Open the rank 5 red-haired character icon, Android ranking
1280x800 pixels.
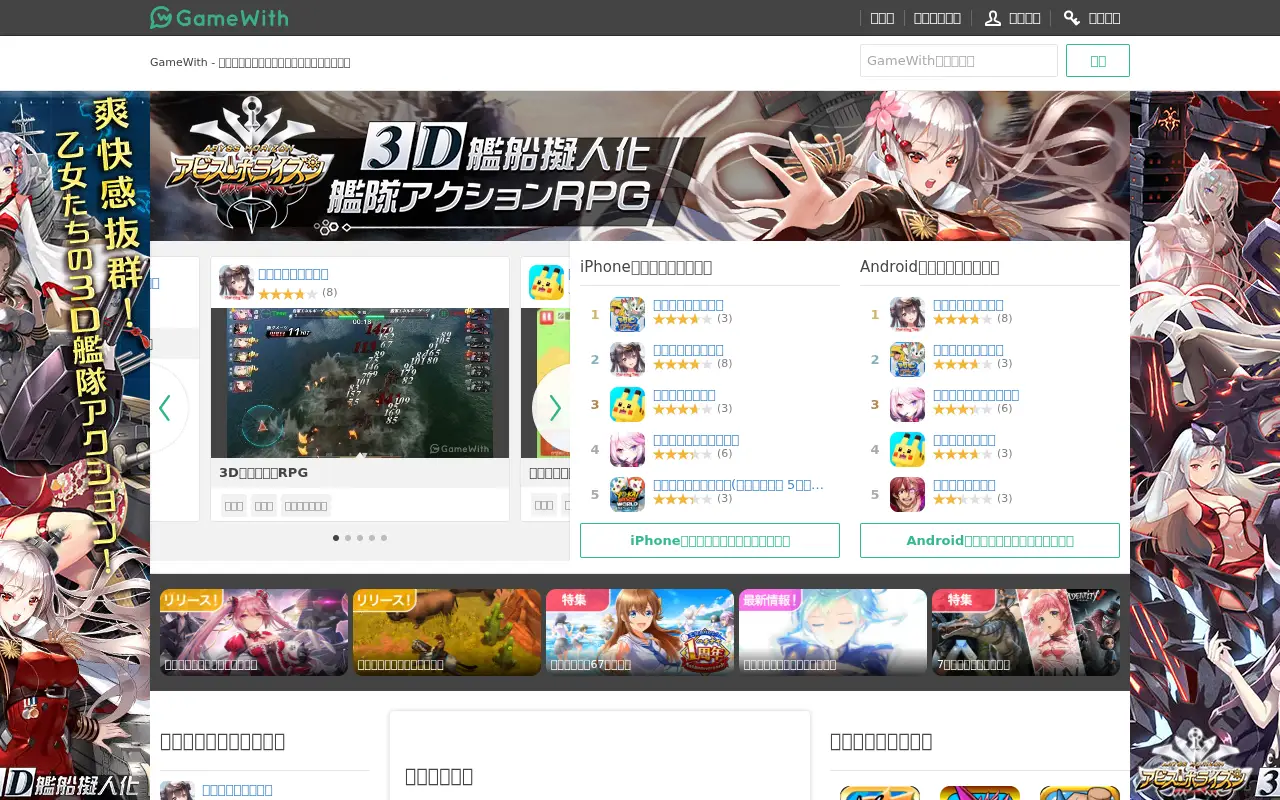pos(907,494)
